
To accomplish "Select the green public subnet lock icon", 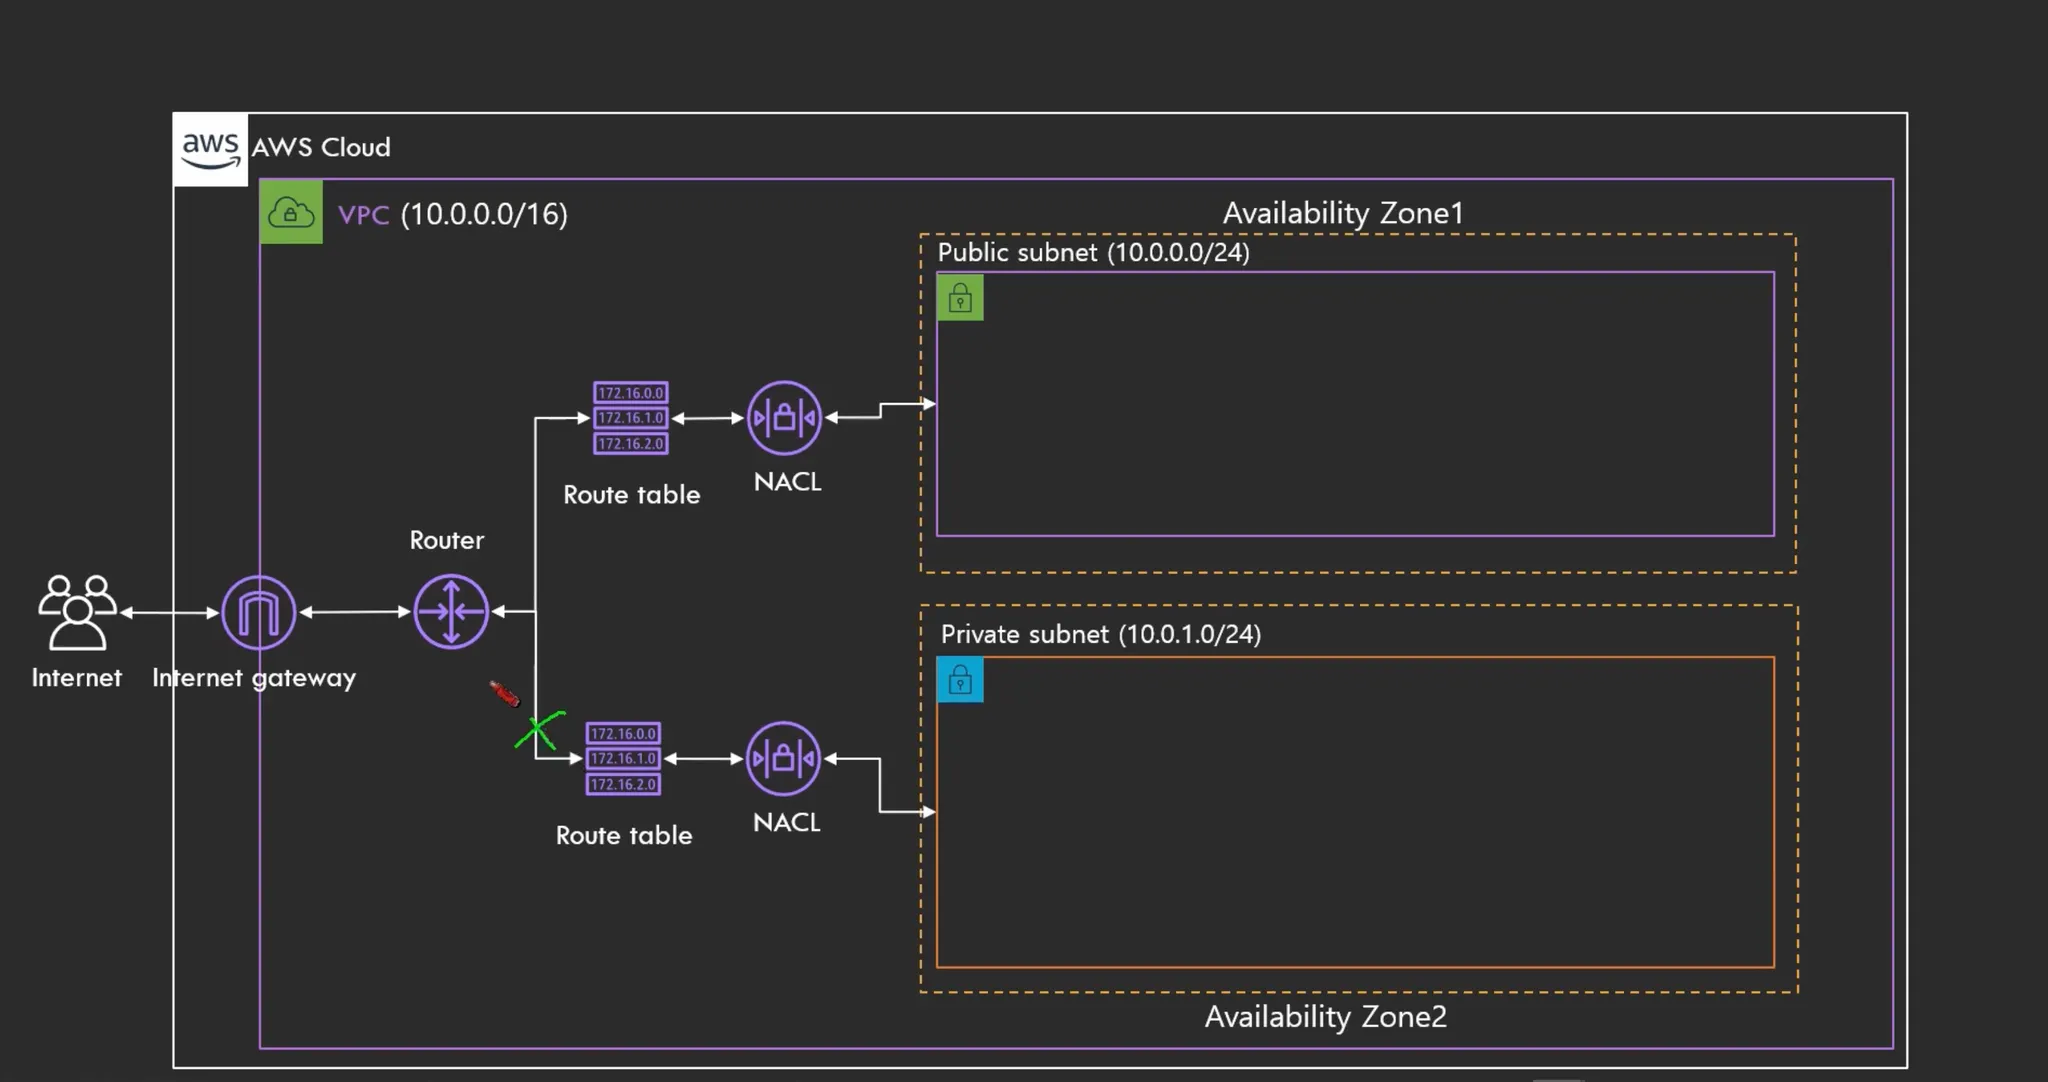I will tap(960, 298).
